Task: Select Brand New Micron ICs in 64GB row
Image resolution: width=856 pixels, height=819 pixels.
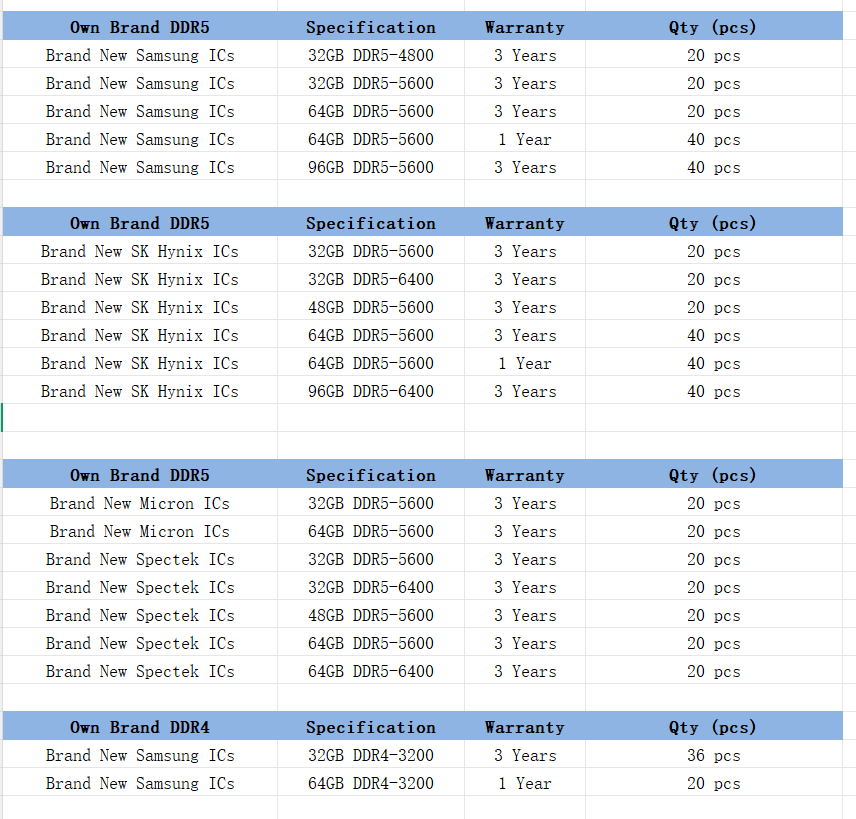Action: (140, 531)
